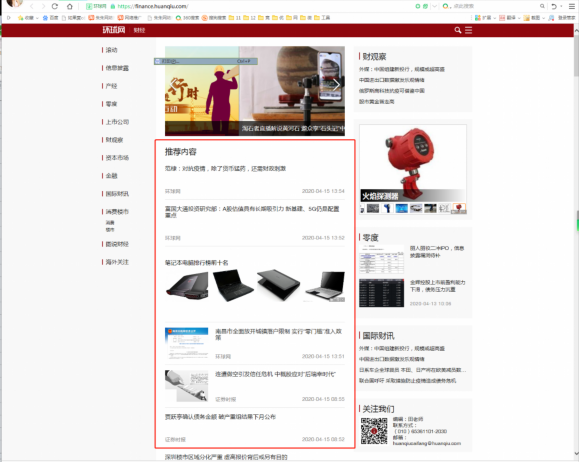The height and width of the screenshot is (462, 579).
Task: Click the browser forward arrow
Action: pyautogui.click(x=43, y=6)
